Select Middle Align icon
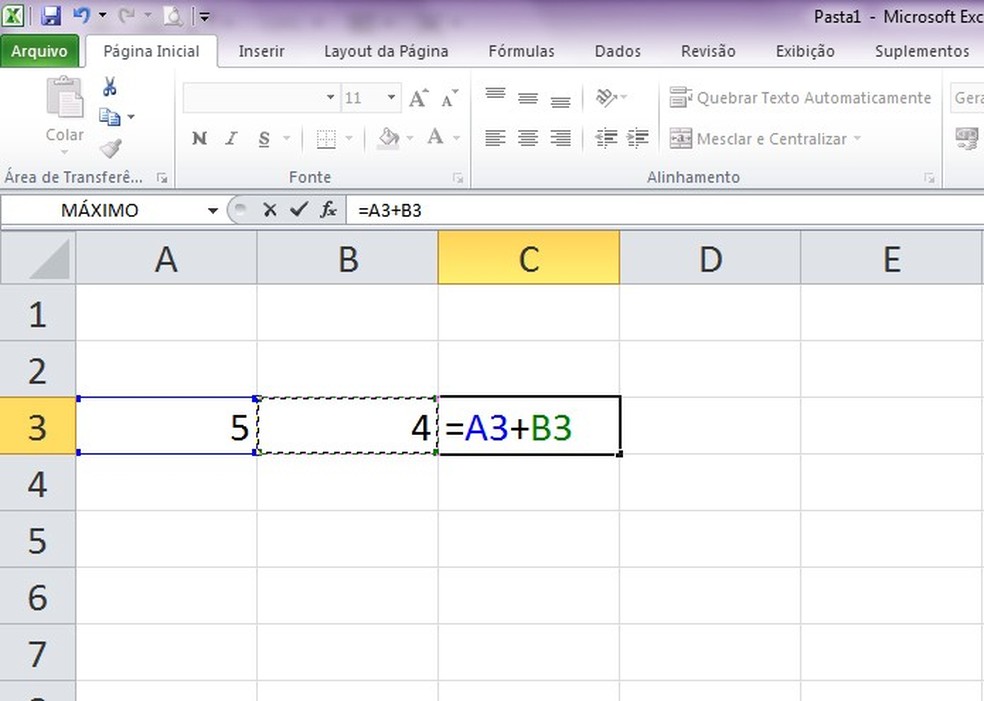 (x=528, y=98)
